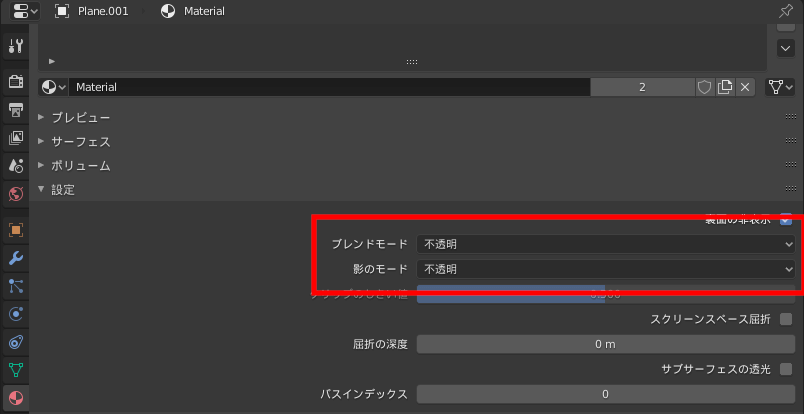Open the Particle properties tab

click(x=15, y=286)
